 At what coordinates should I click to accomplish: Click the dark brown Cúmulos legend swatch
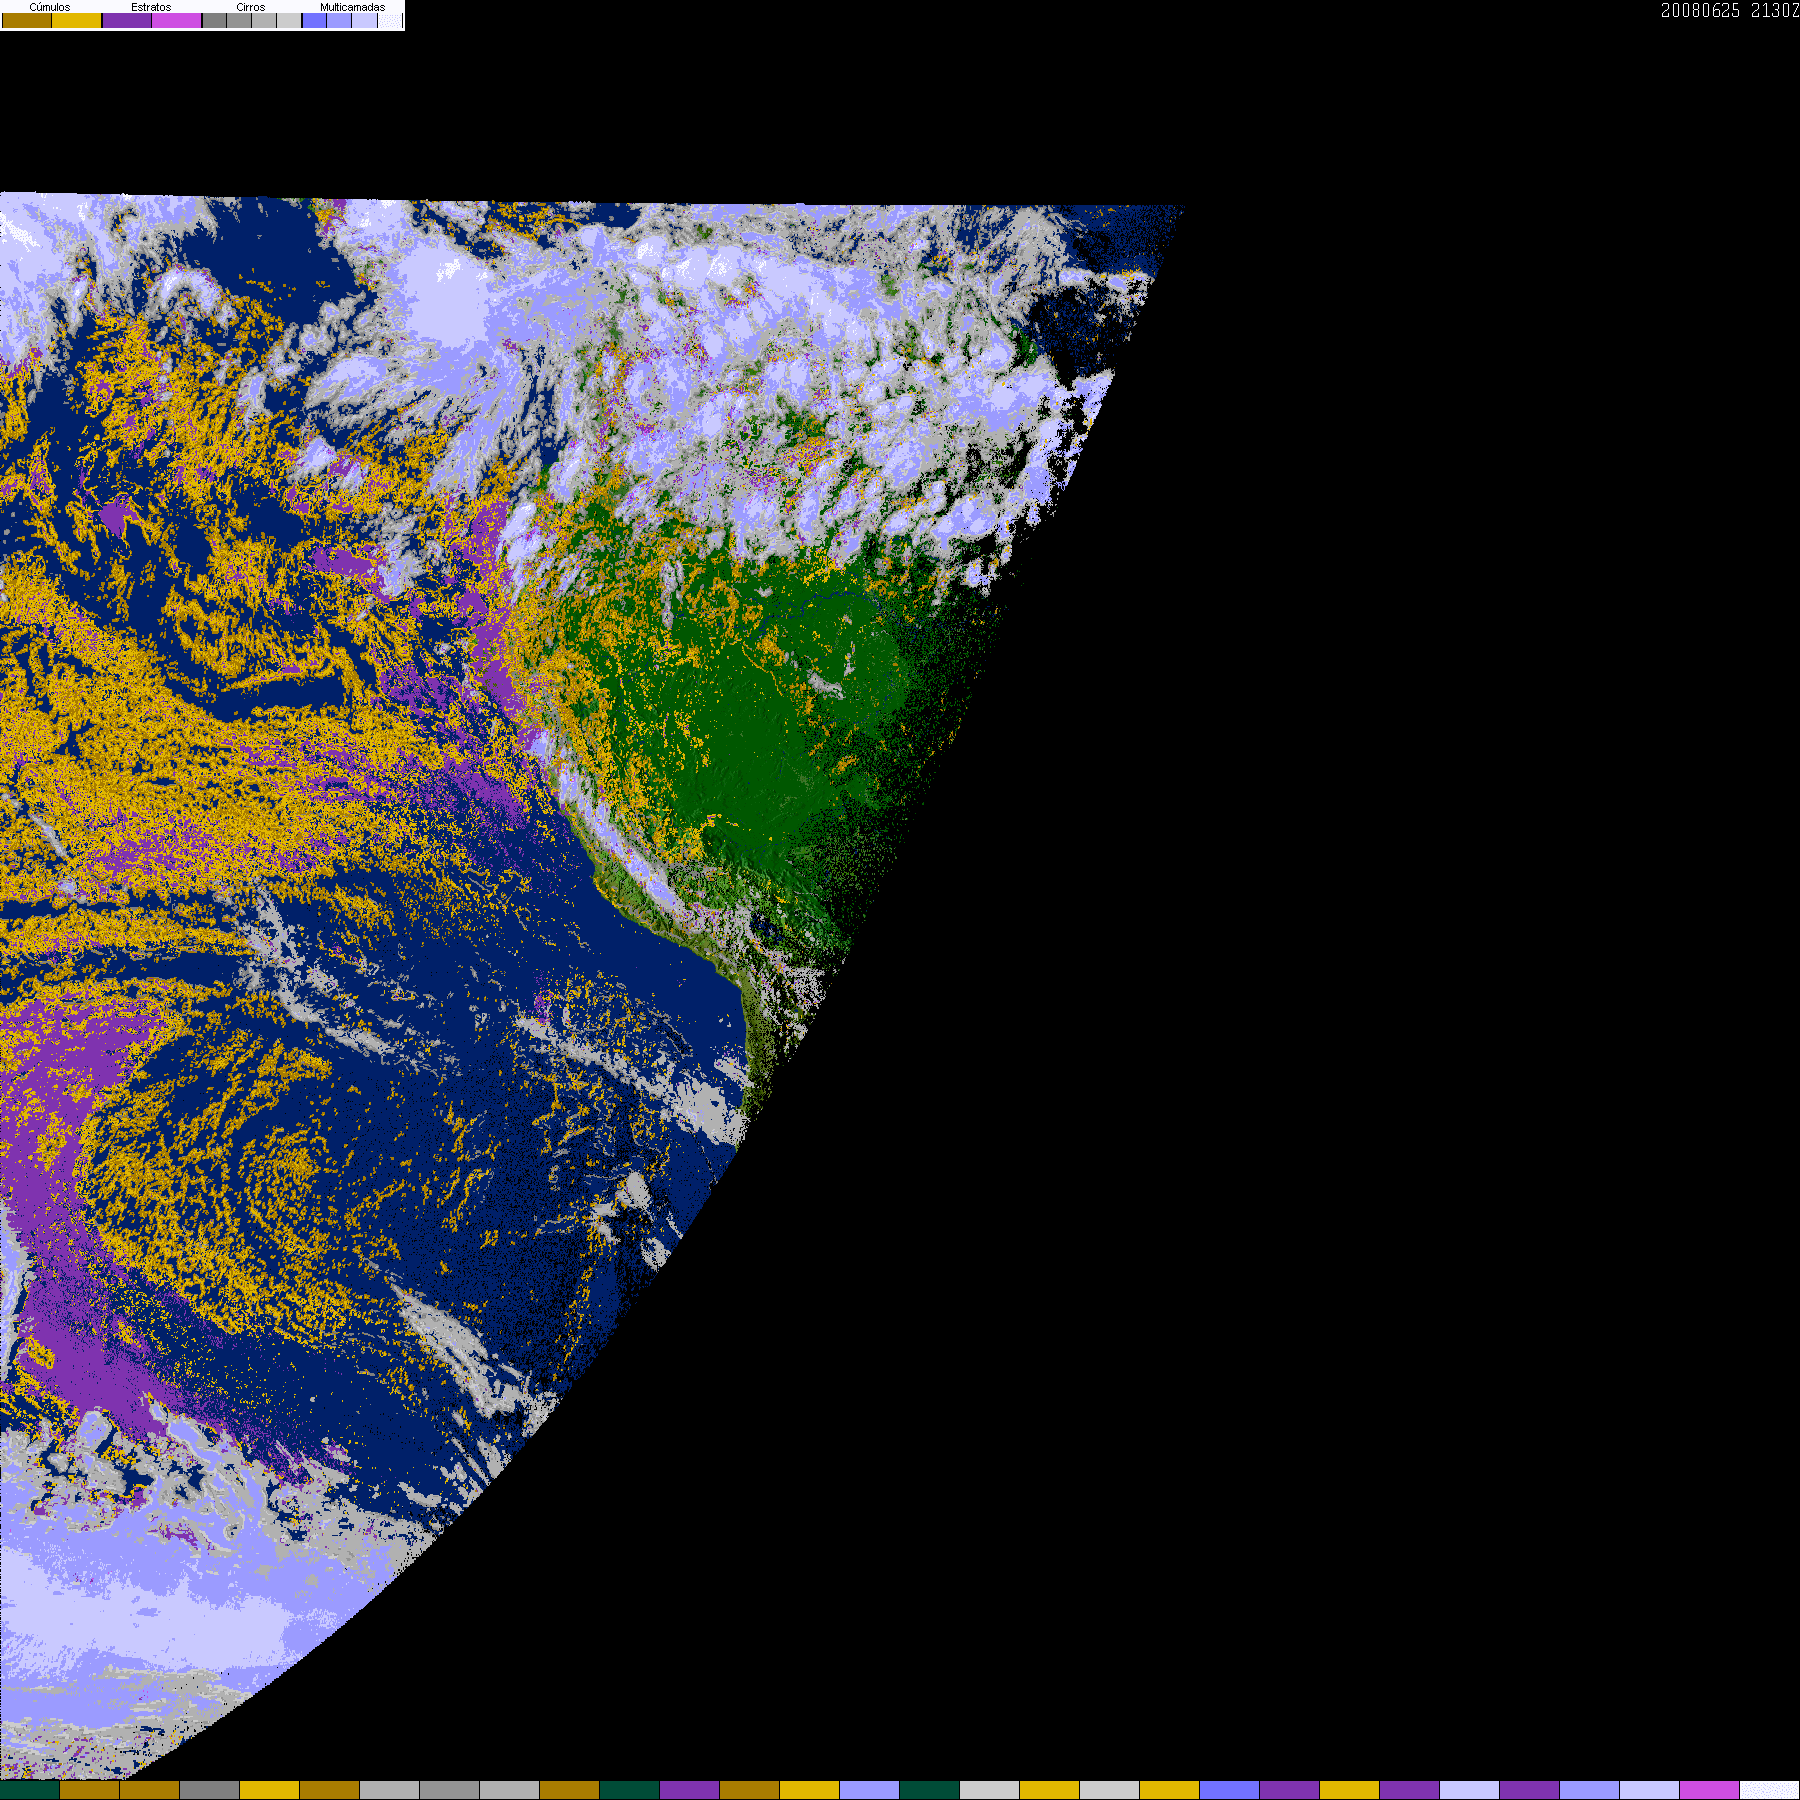pyautogui.click(x=27, y=20)
